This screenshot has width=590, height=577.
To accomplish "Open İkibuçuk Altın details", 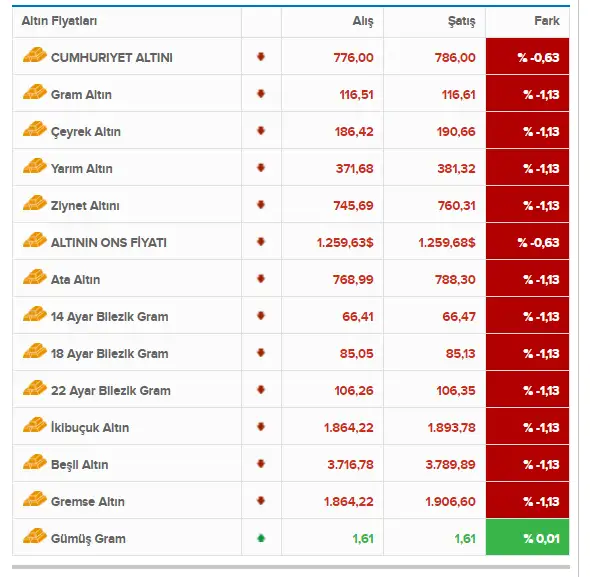I will (x=90, y=428).
